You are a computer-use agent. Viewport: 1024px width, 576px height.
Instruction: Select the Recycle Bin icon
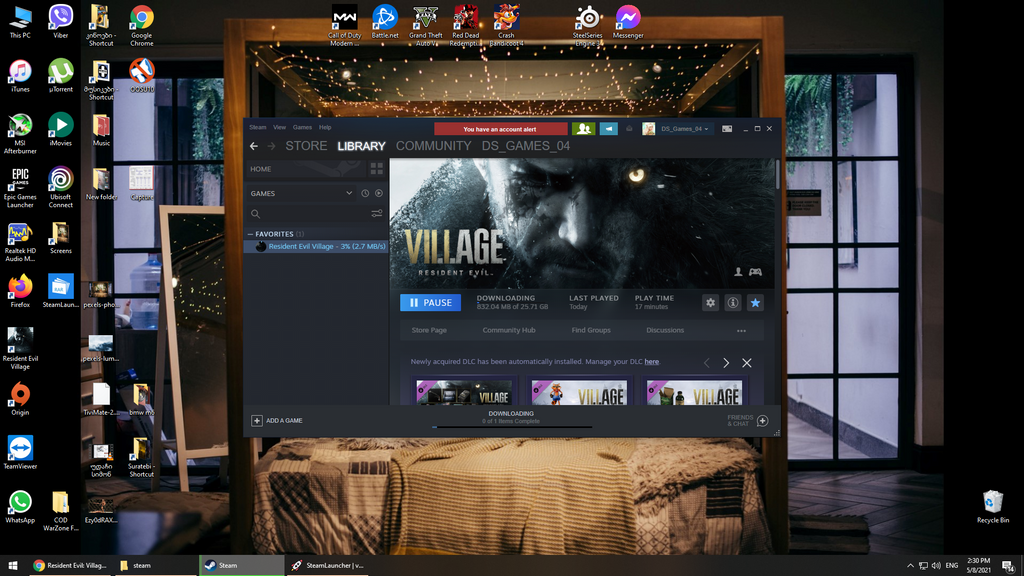[x=993, y=507]
